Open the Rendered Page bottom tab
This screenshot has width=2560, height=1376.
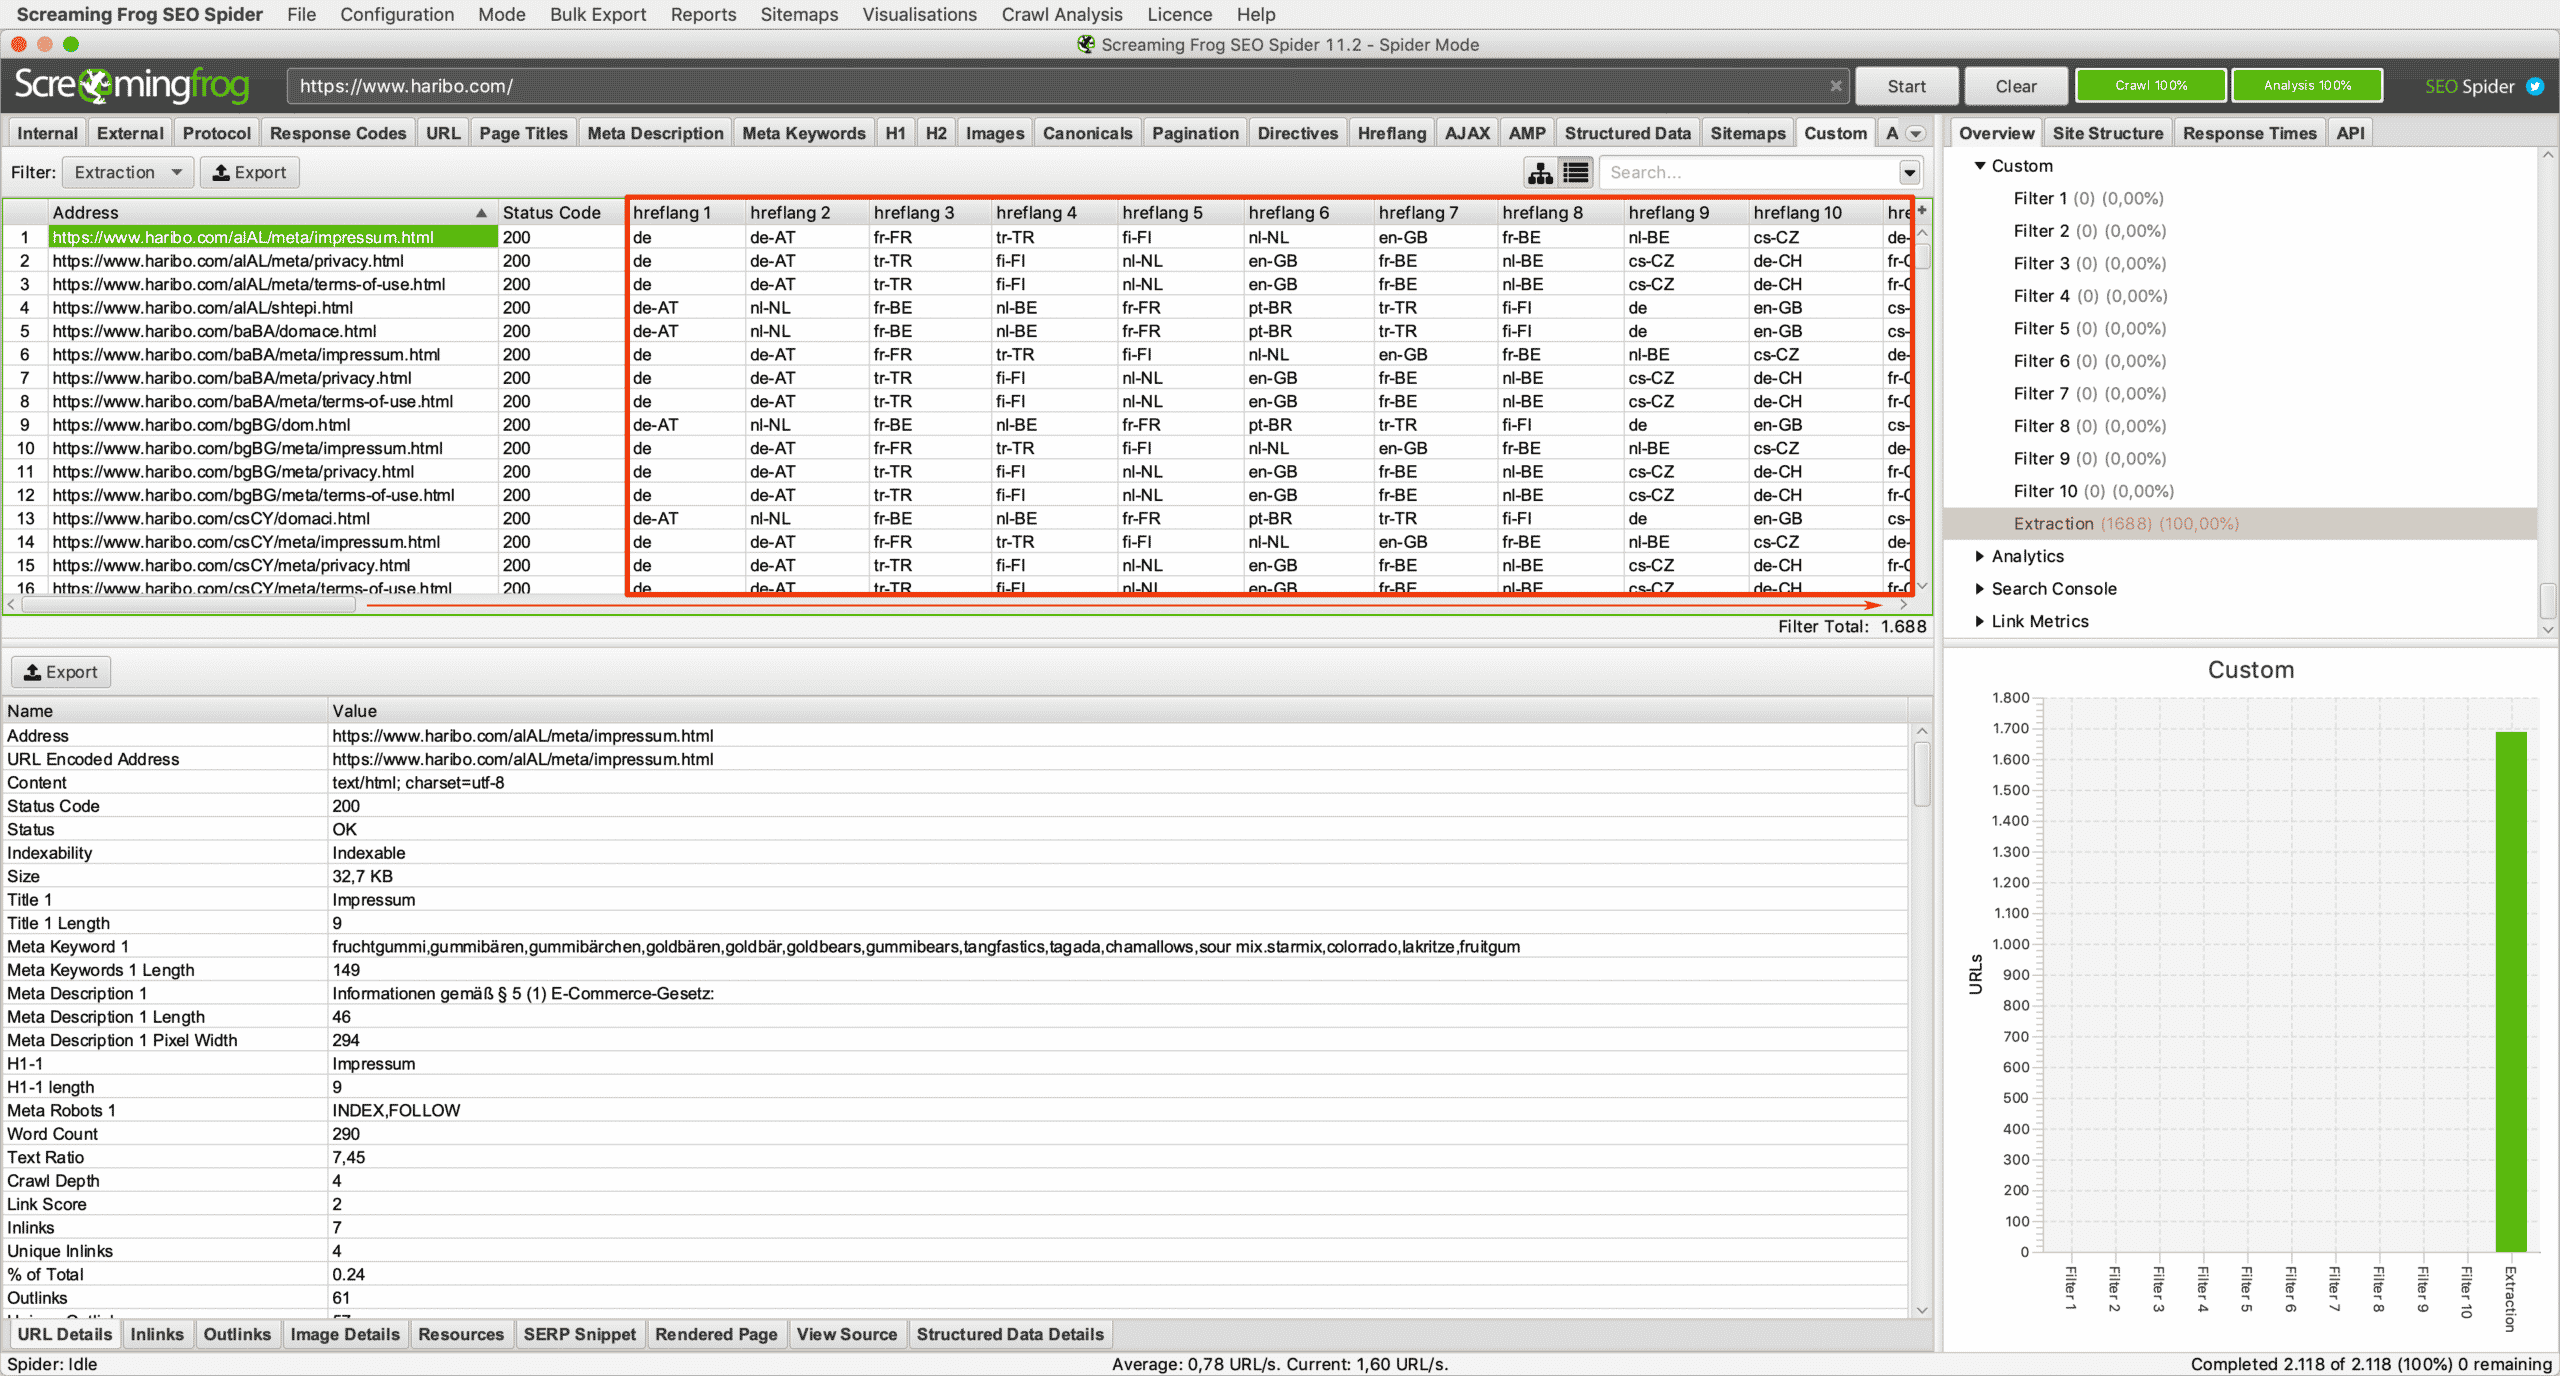pos(716,1334)
